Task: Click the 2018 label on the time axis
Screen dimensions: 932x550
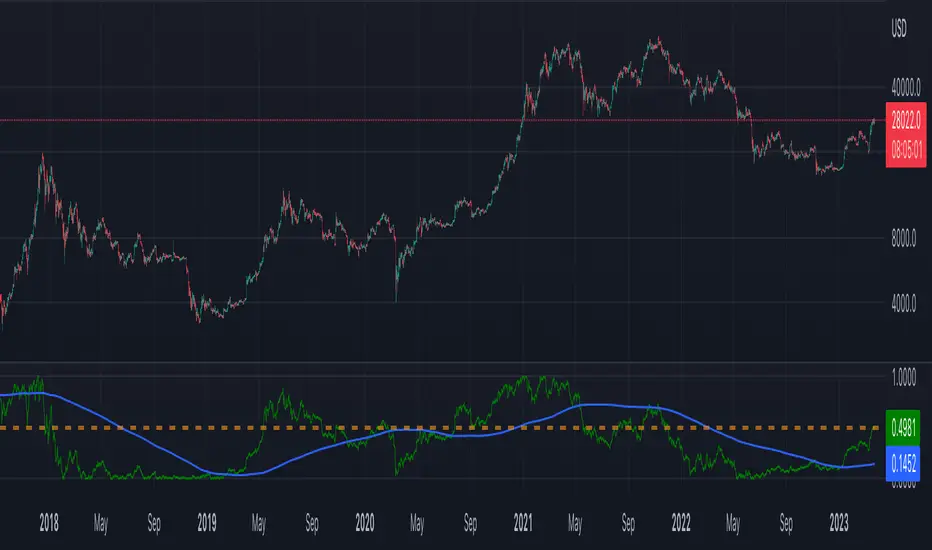Action: coord(49,523)
